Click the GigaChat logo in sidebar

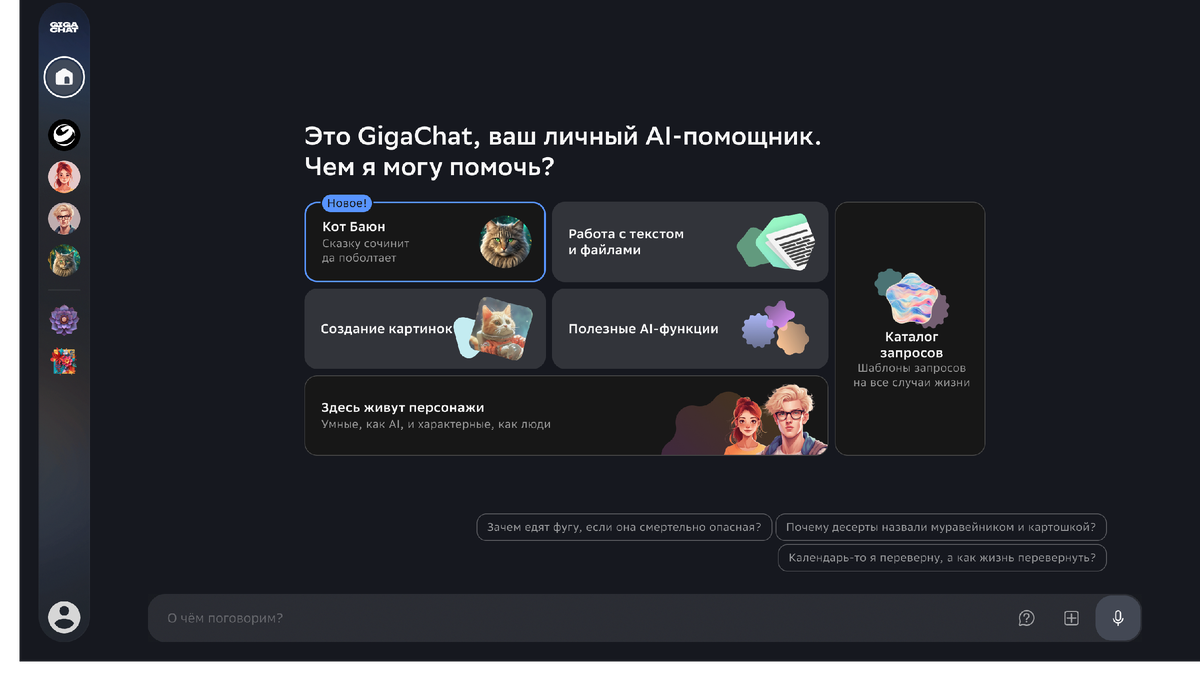pyautogui.click(x=64, y=27)
